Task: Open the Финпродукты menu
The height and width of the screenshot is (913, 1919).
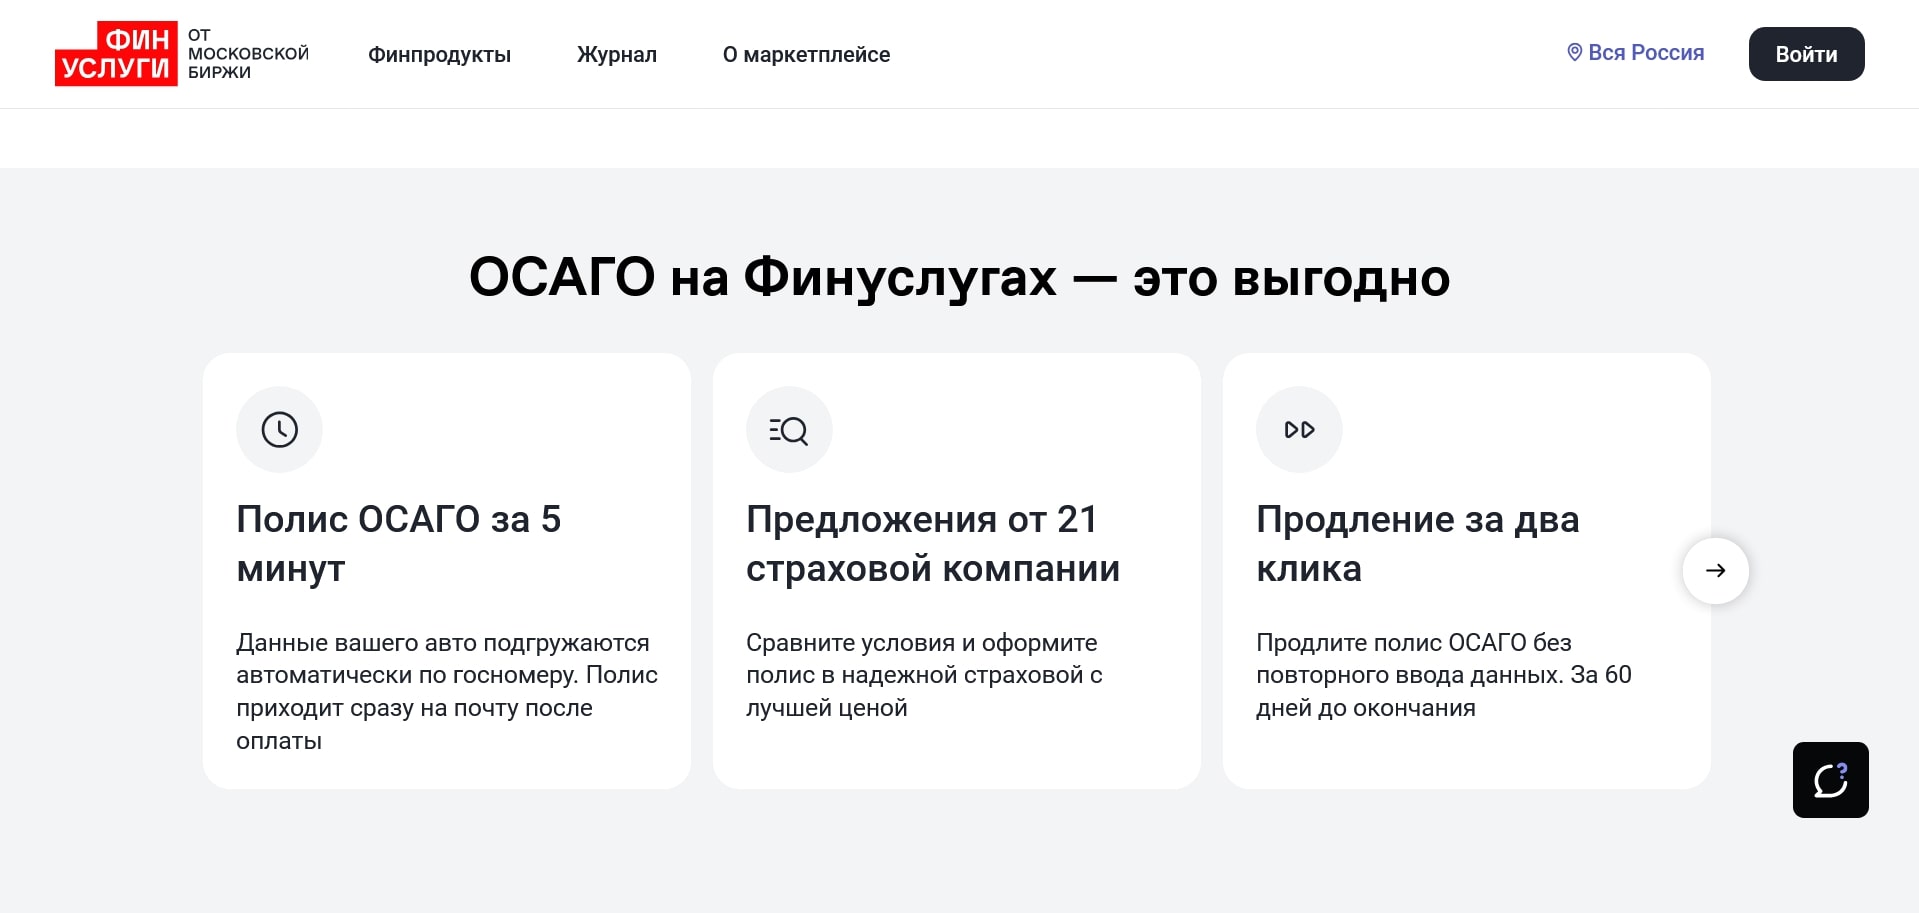Action: click(439, 55)
